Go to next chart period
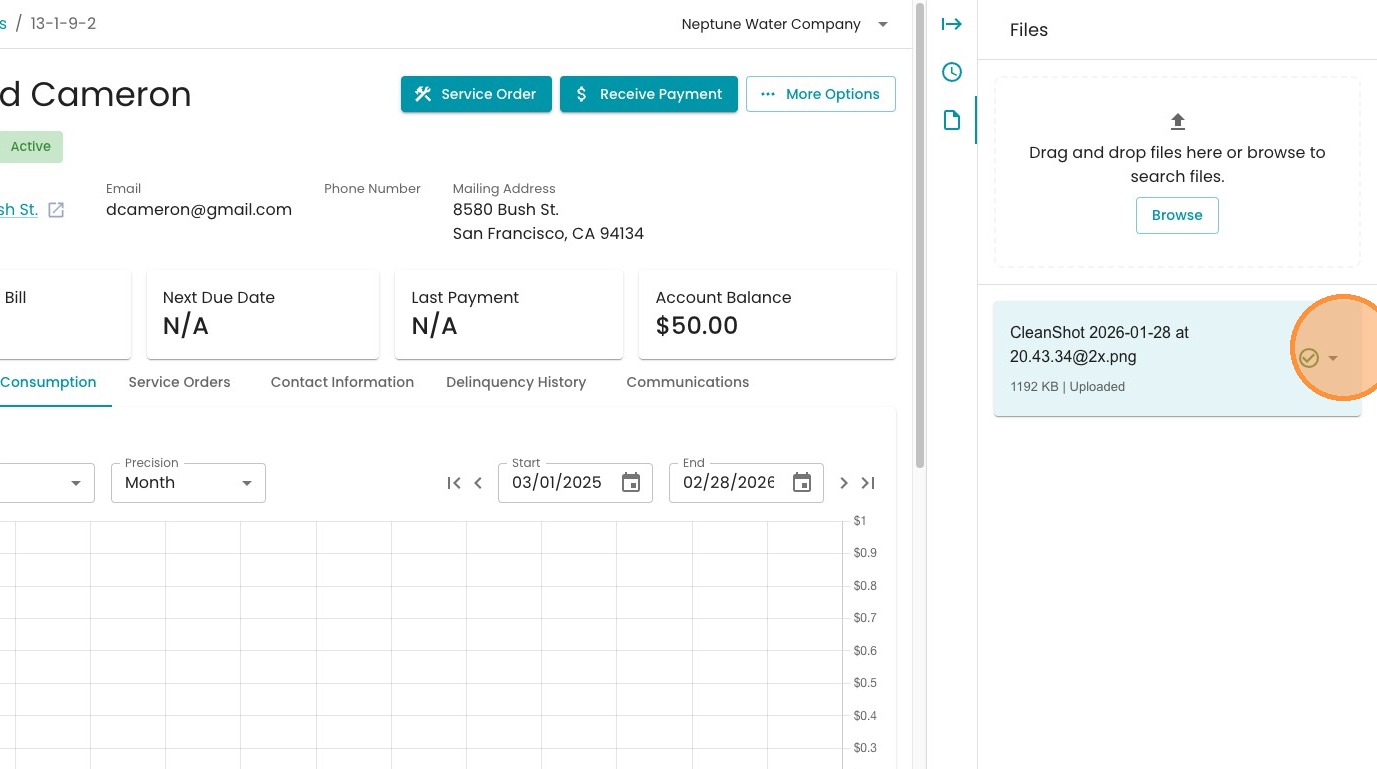This screenshot has height=769, width=1377. [844, 483]
